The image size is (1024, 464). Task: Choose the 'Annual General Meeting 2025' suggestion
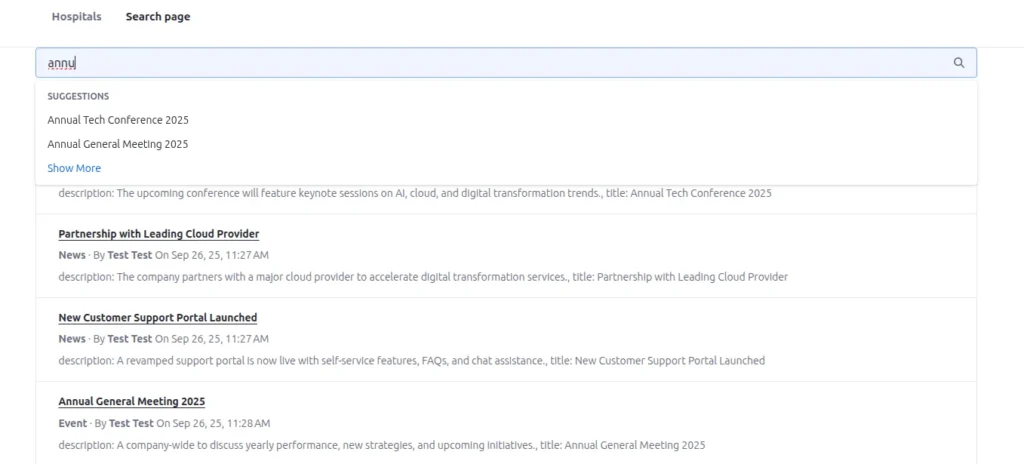(x=118, y=144)
